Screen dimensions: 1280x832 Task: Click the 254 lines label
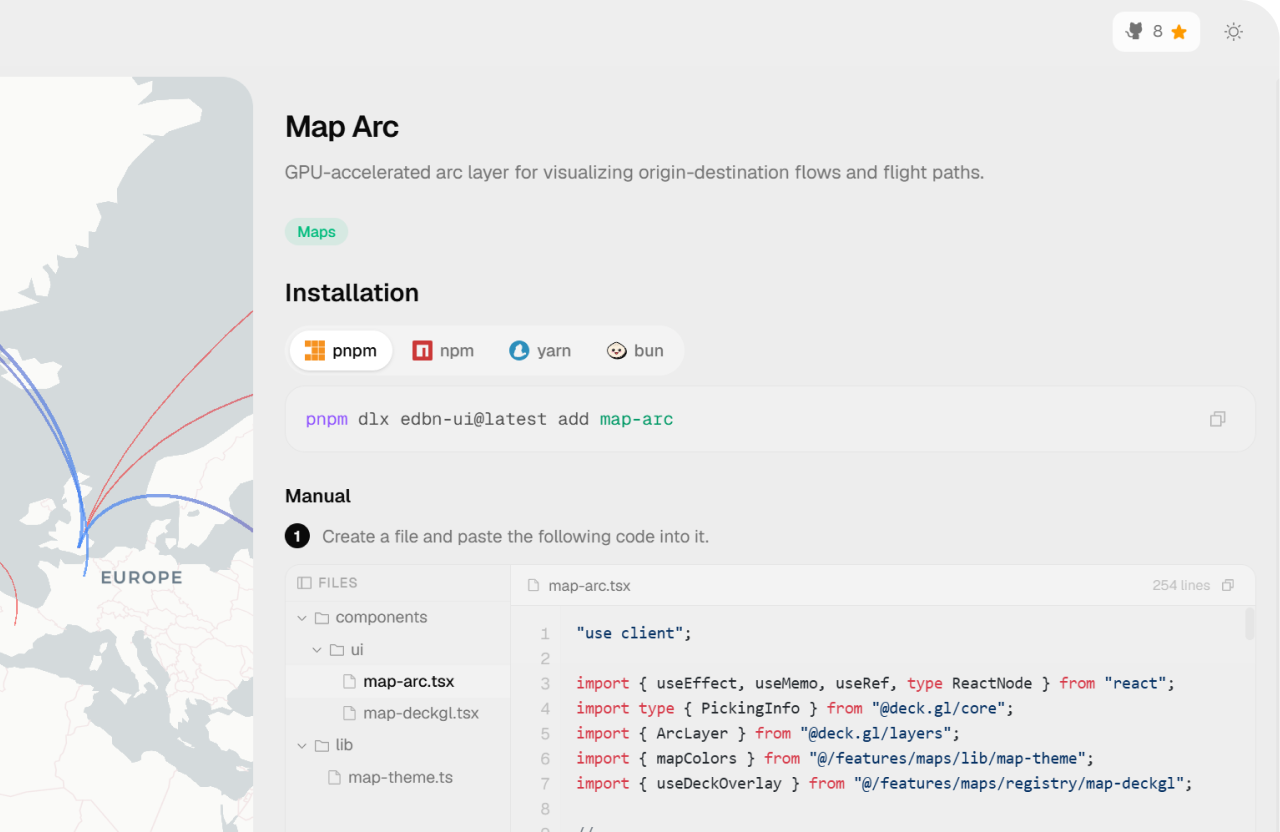pyautogui.click(x=1181, y=585)
